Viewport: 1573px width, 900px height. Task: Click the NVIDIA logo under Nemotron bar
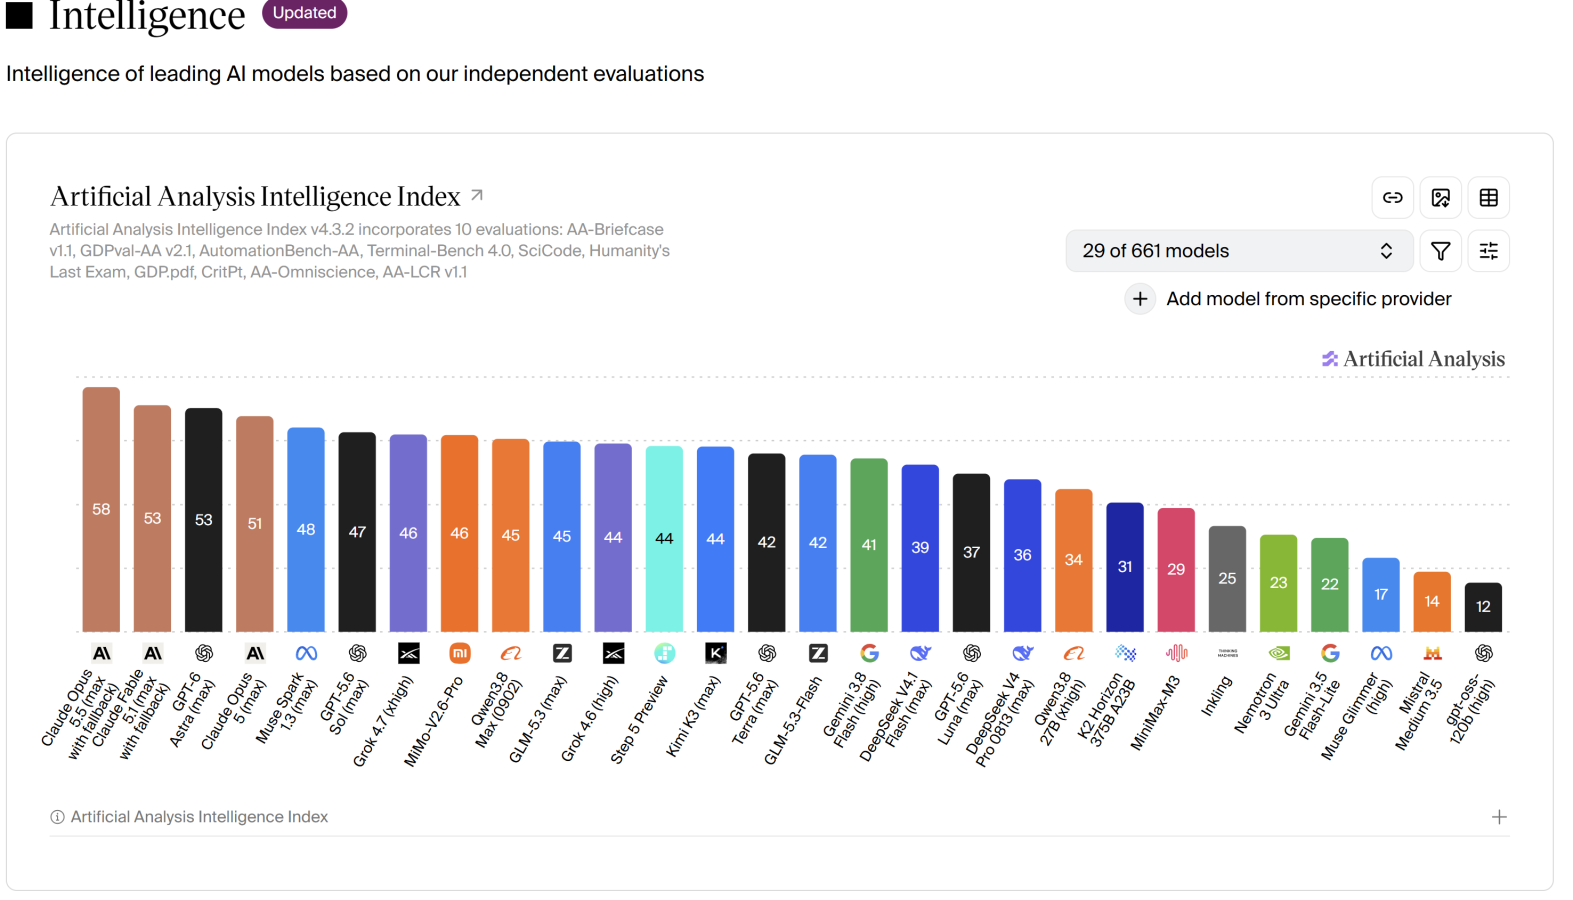click(1278, 653)
